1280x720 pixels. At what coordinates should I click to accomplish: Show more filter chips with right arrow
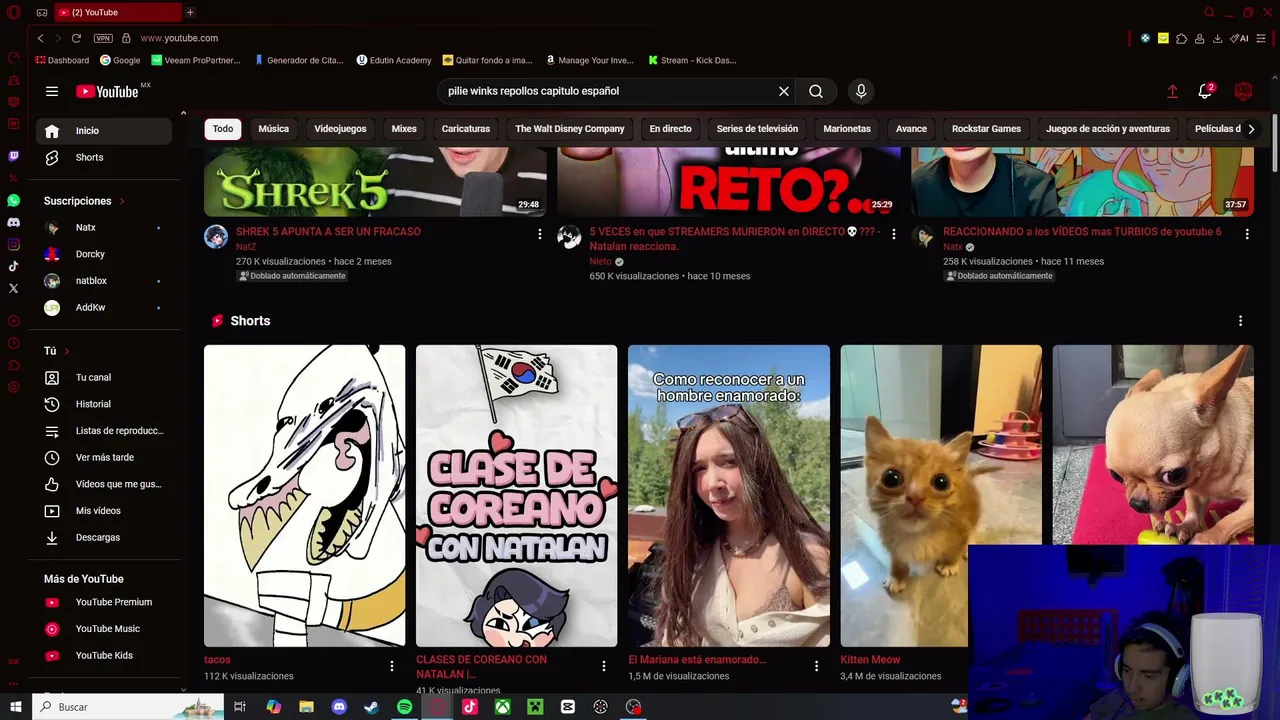point(1251,129)
